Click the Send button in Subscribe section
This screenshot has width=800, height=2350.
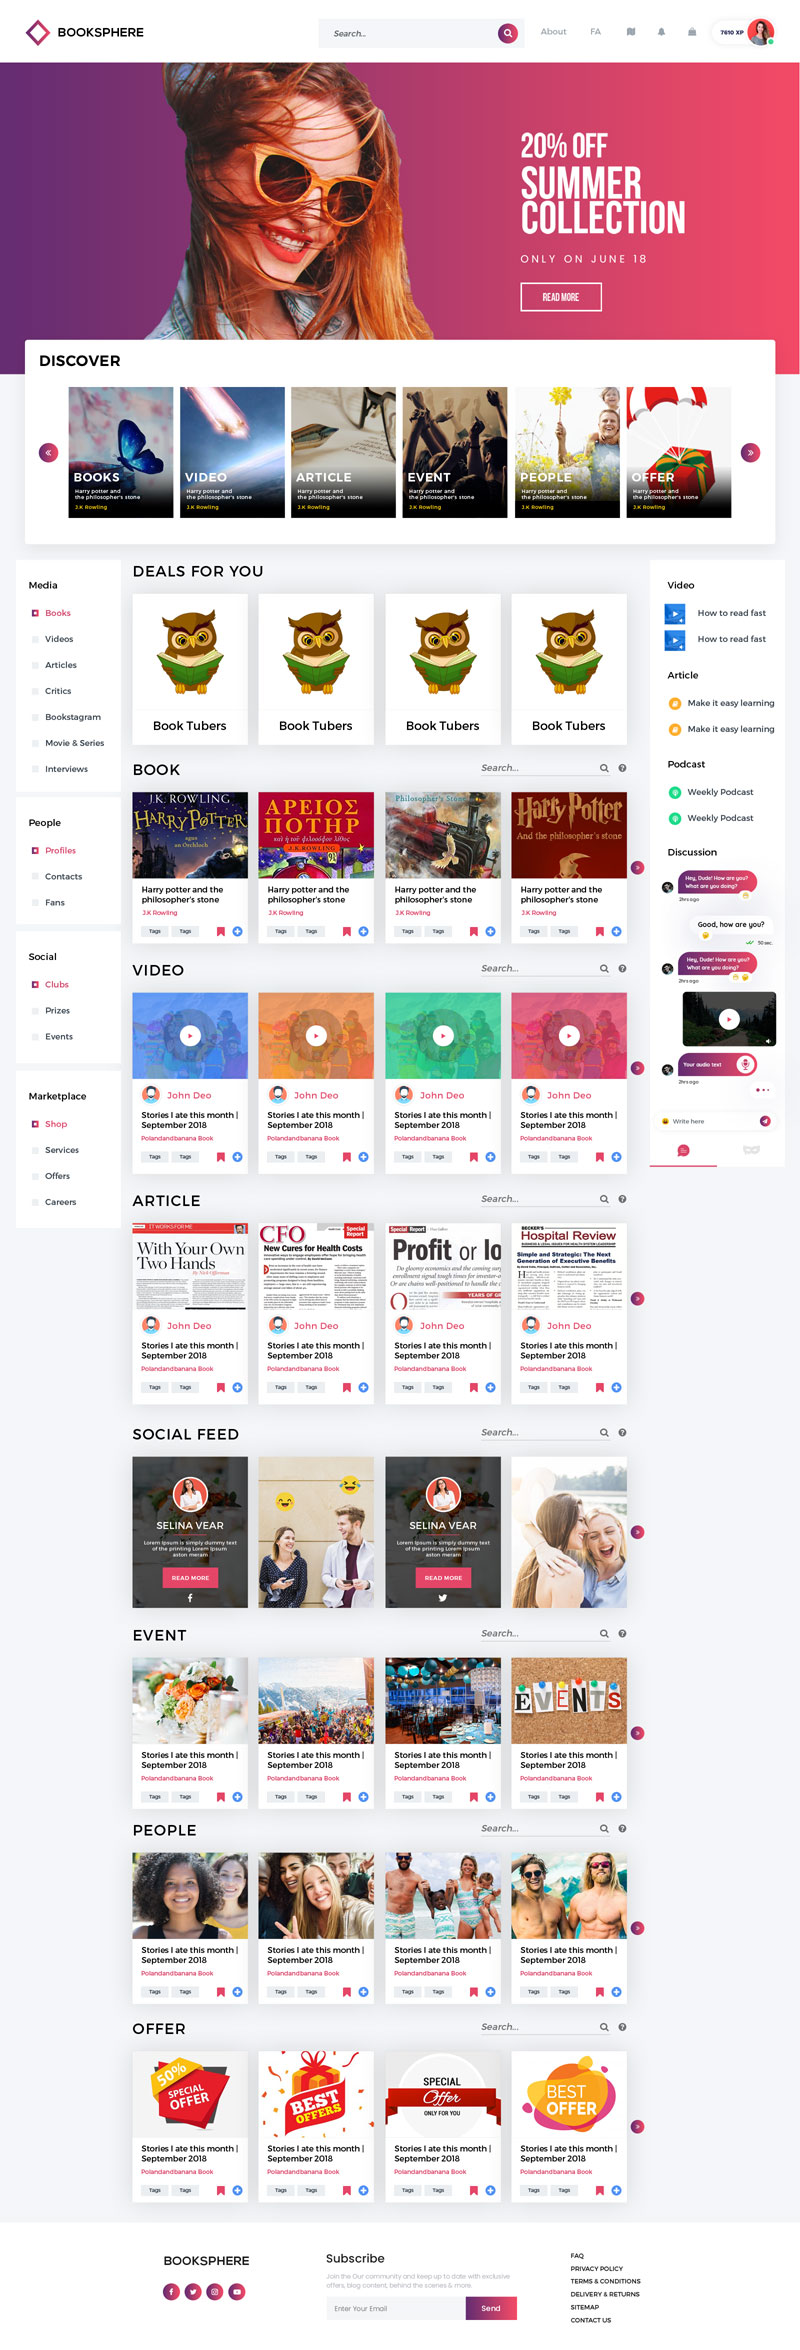(x=491, y=2308)
